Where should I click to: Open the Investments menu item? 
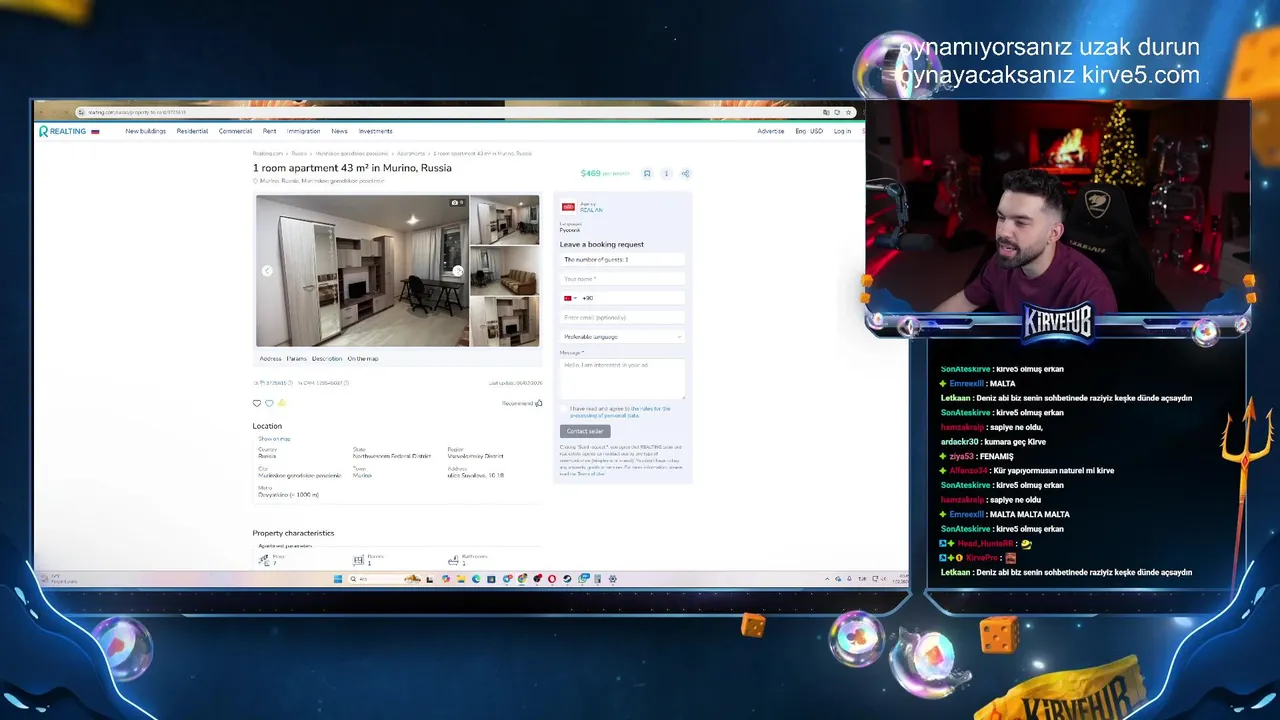tap(376, 131)
